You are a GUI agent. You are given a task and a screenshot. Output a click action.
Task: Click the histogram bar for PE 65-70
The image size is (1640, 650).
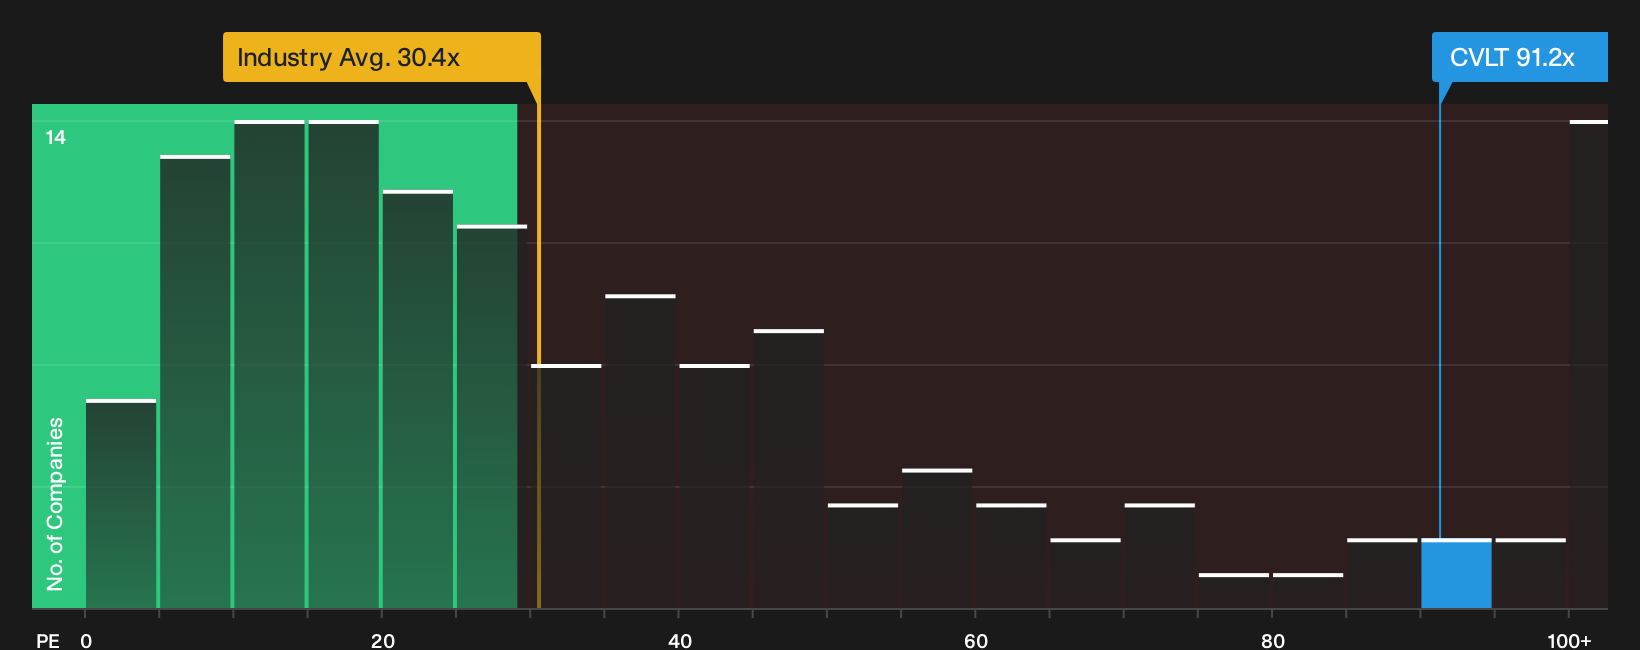tap(1085, 573)
